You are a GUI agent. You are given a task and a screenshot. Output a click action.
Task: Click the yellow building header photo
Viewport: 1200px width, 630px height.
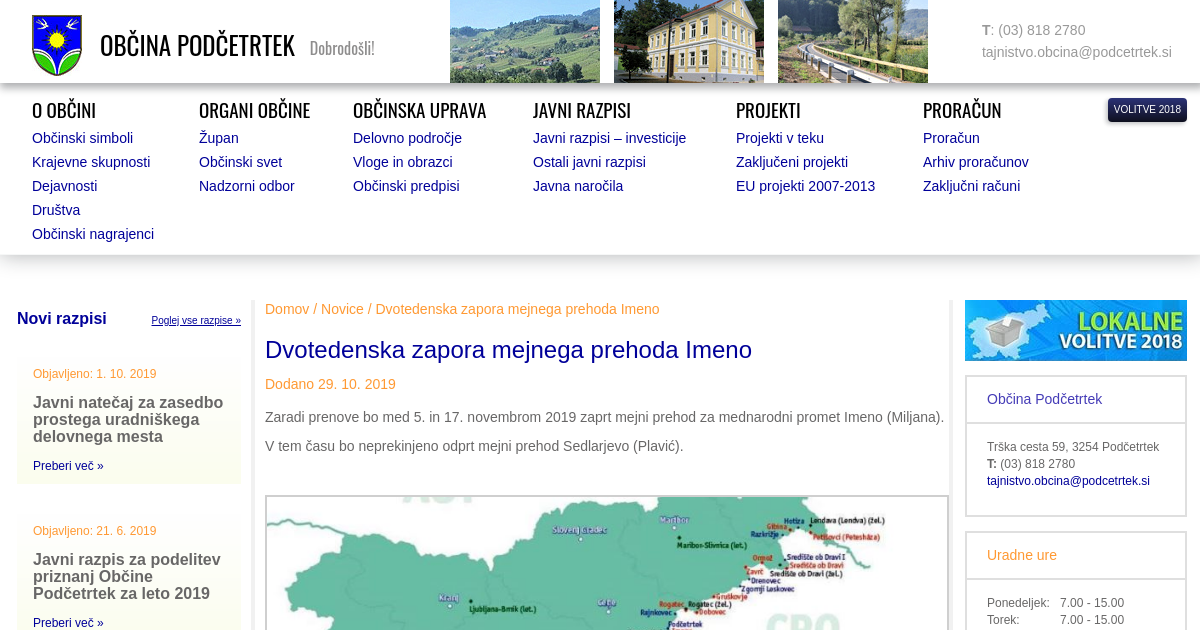[688, 41]
